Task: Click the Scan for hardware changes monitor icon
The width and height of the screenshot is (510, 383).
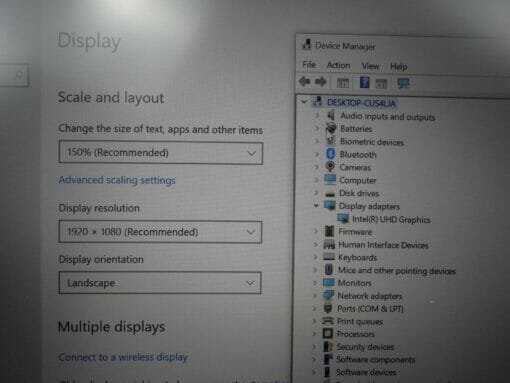Action: 403,83
